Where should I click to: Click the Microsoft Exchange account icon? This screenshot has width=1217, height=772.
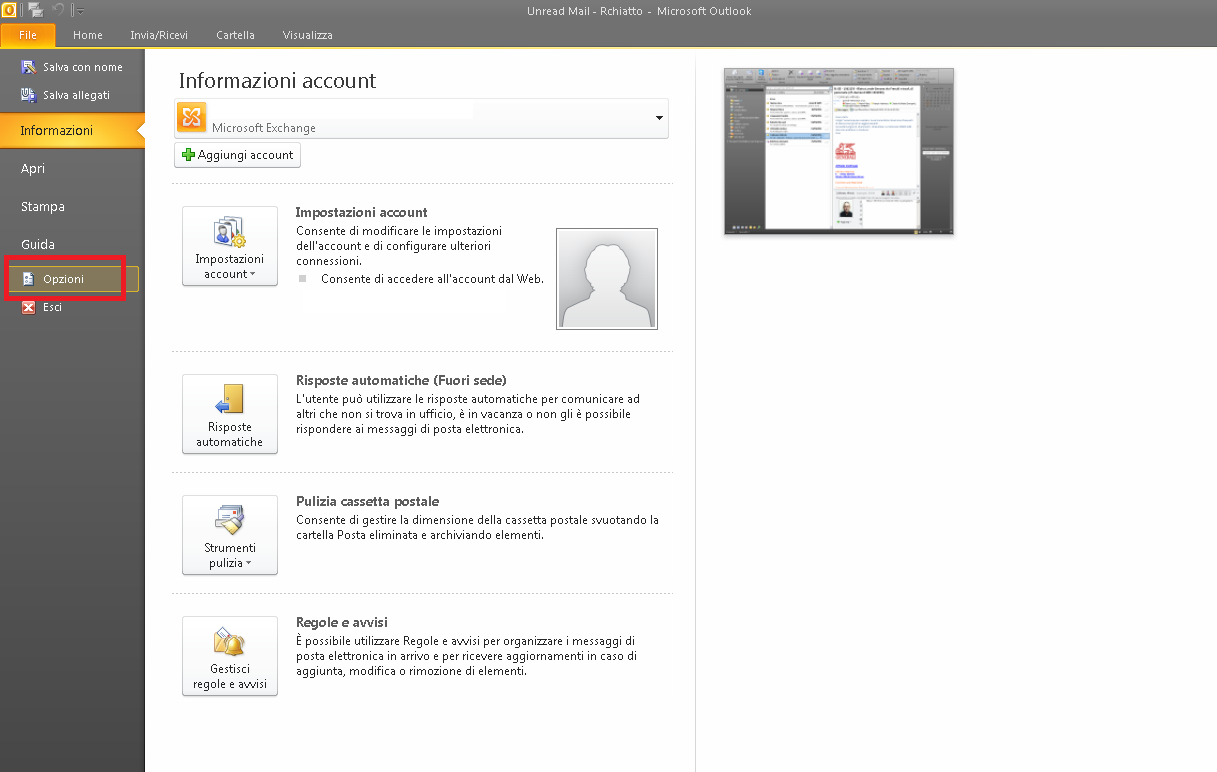tap(192, 118)
